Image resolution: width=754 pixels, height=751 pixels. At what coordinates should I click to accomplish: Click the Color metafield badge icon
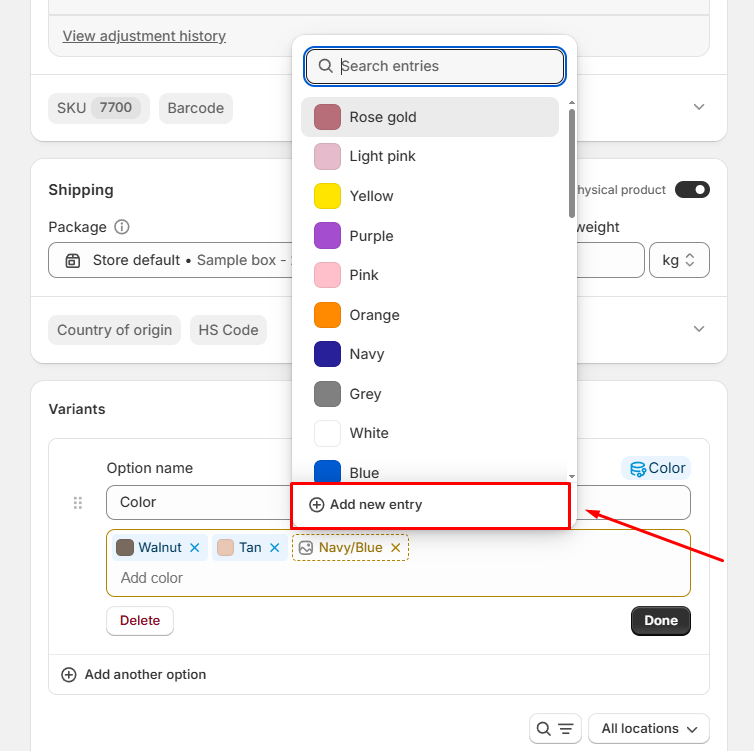pyautogui.click(x=637, y=468)
